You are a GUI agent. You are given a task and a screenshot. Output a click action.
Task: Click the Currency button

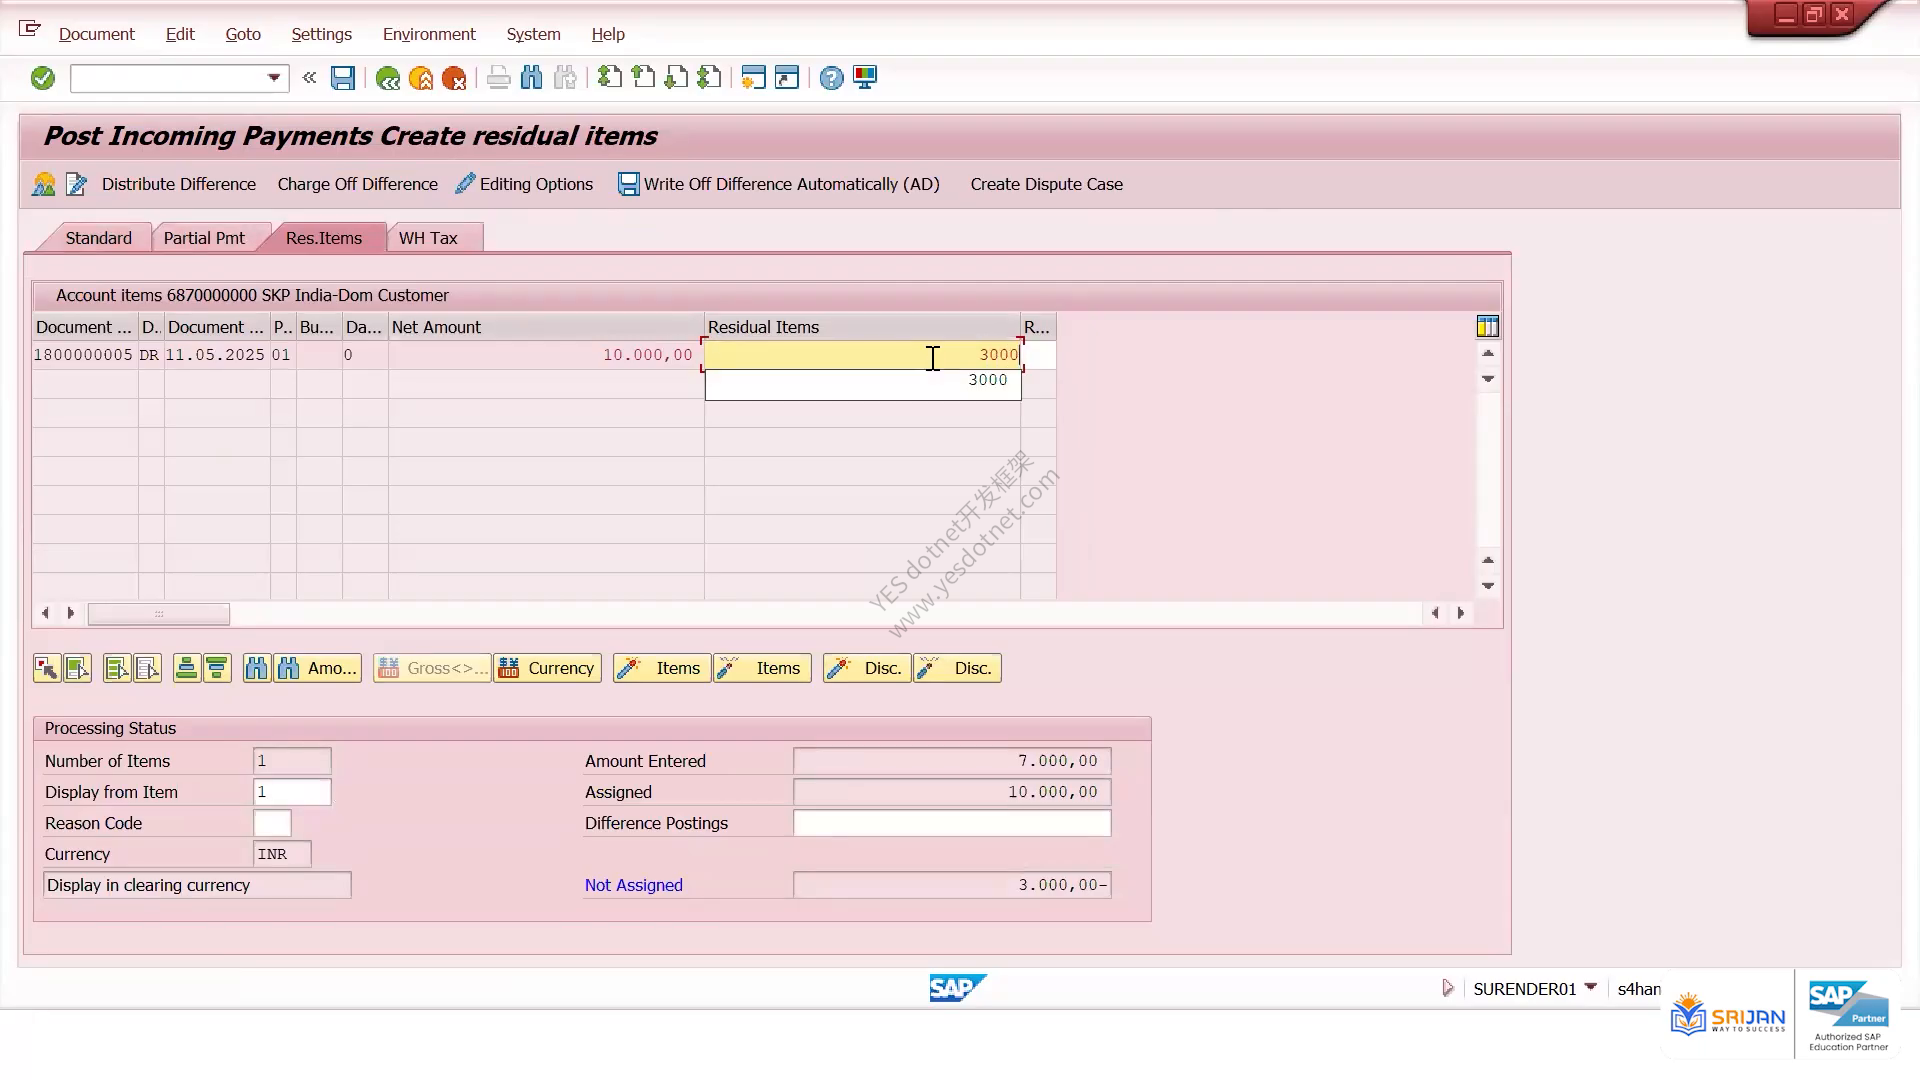(548, 668)
